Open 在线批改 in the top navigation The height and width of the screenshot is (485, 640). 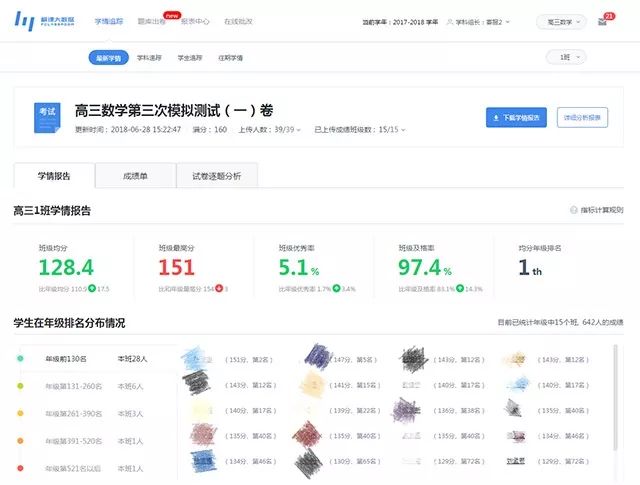tap(238, 21)
